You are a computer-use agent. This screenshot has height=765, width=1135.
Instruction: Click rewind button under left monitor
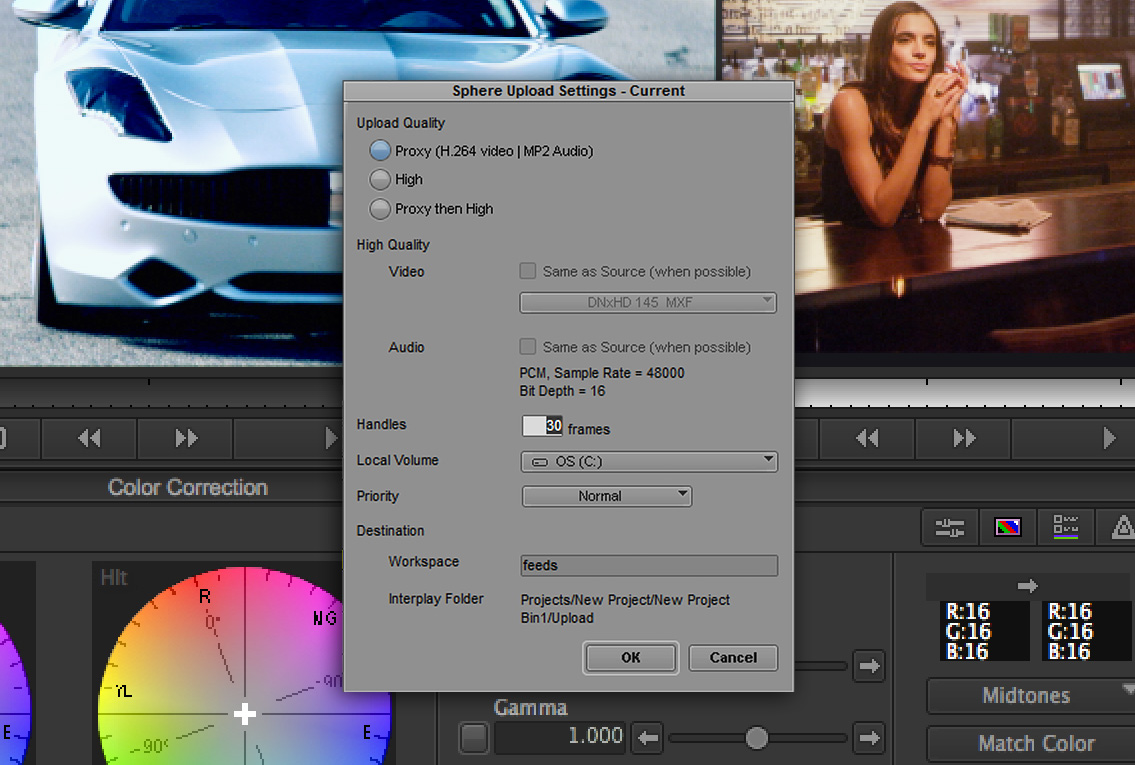[90, 438]
